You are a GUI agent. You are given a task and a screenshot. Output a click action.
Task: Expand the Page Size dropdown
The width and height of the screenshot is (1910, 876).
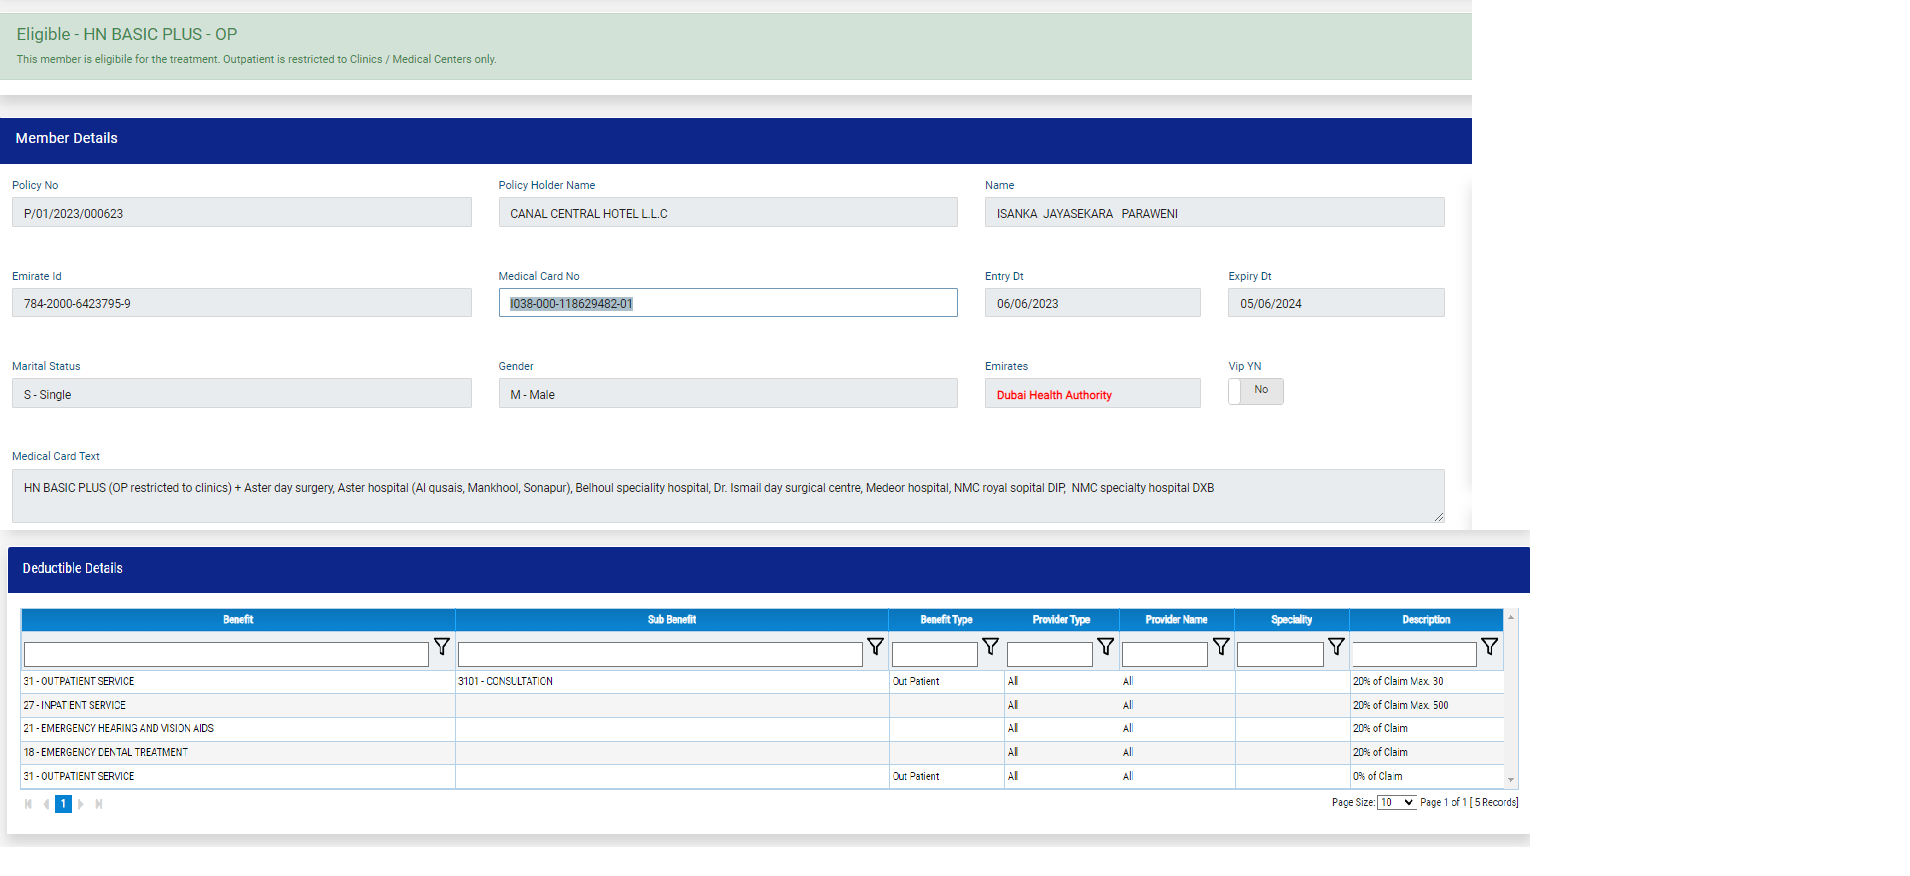1396,803
